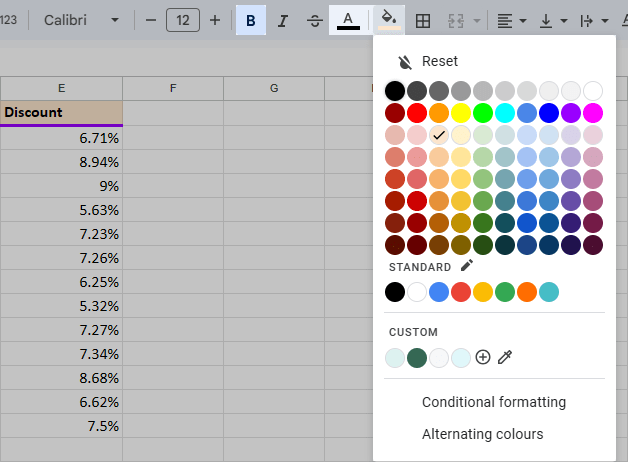Edit standard colours with pencil icon
This screenshot has width=628, height=462.
(467, 265)
